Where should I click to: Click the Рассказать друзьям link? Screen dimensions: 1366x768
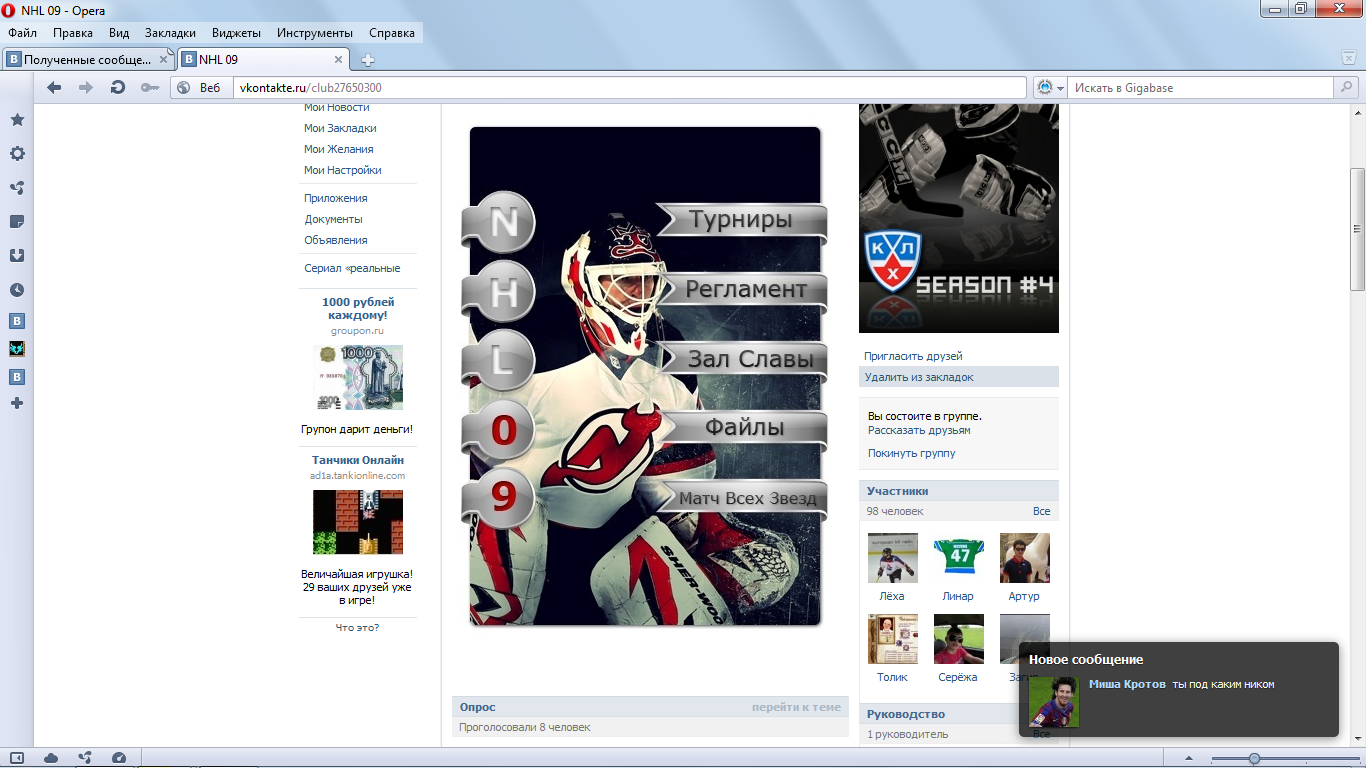[919, 430]
